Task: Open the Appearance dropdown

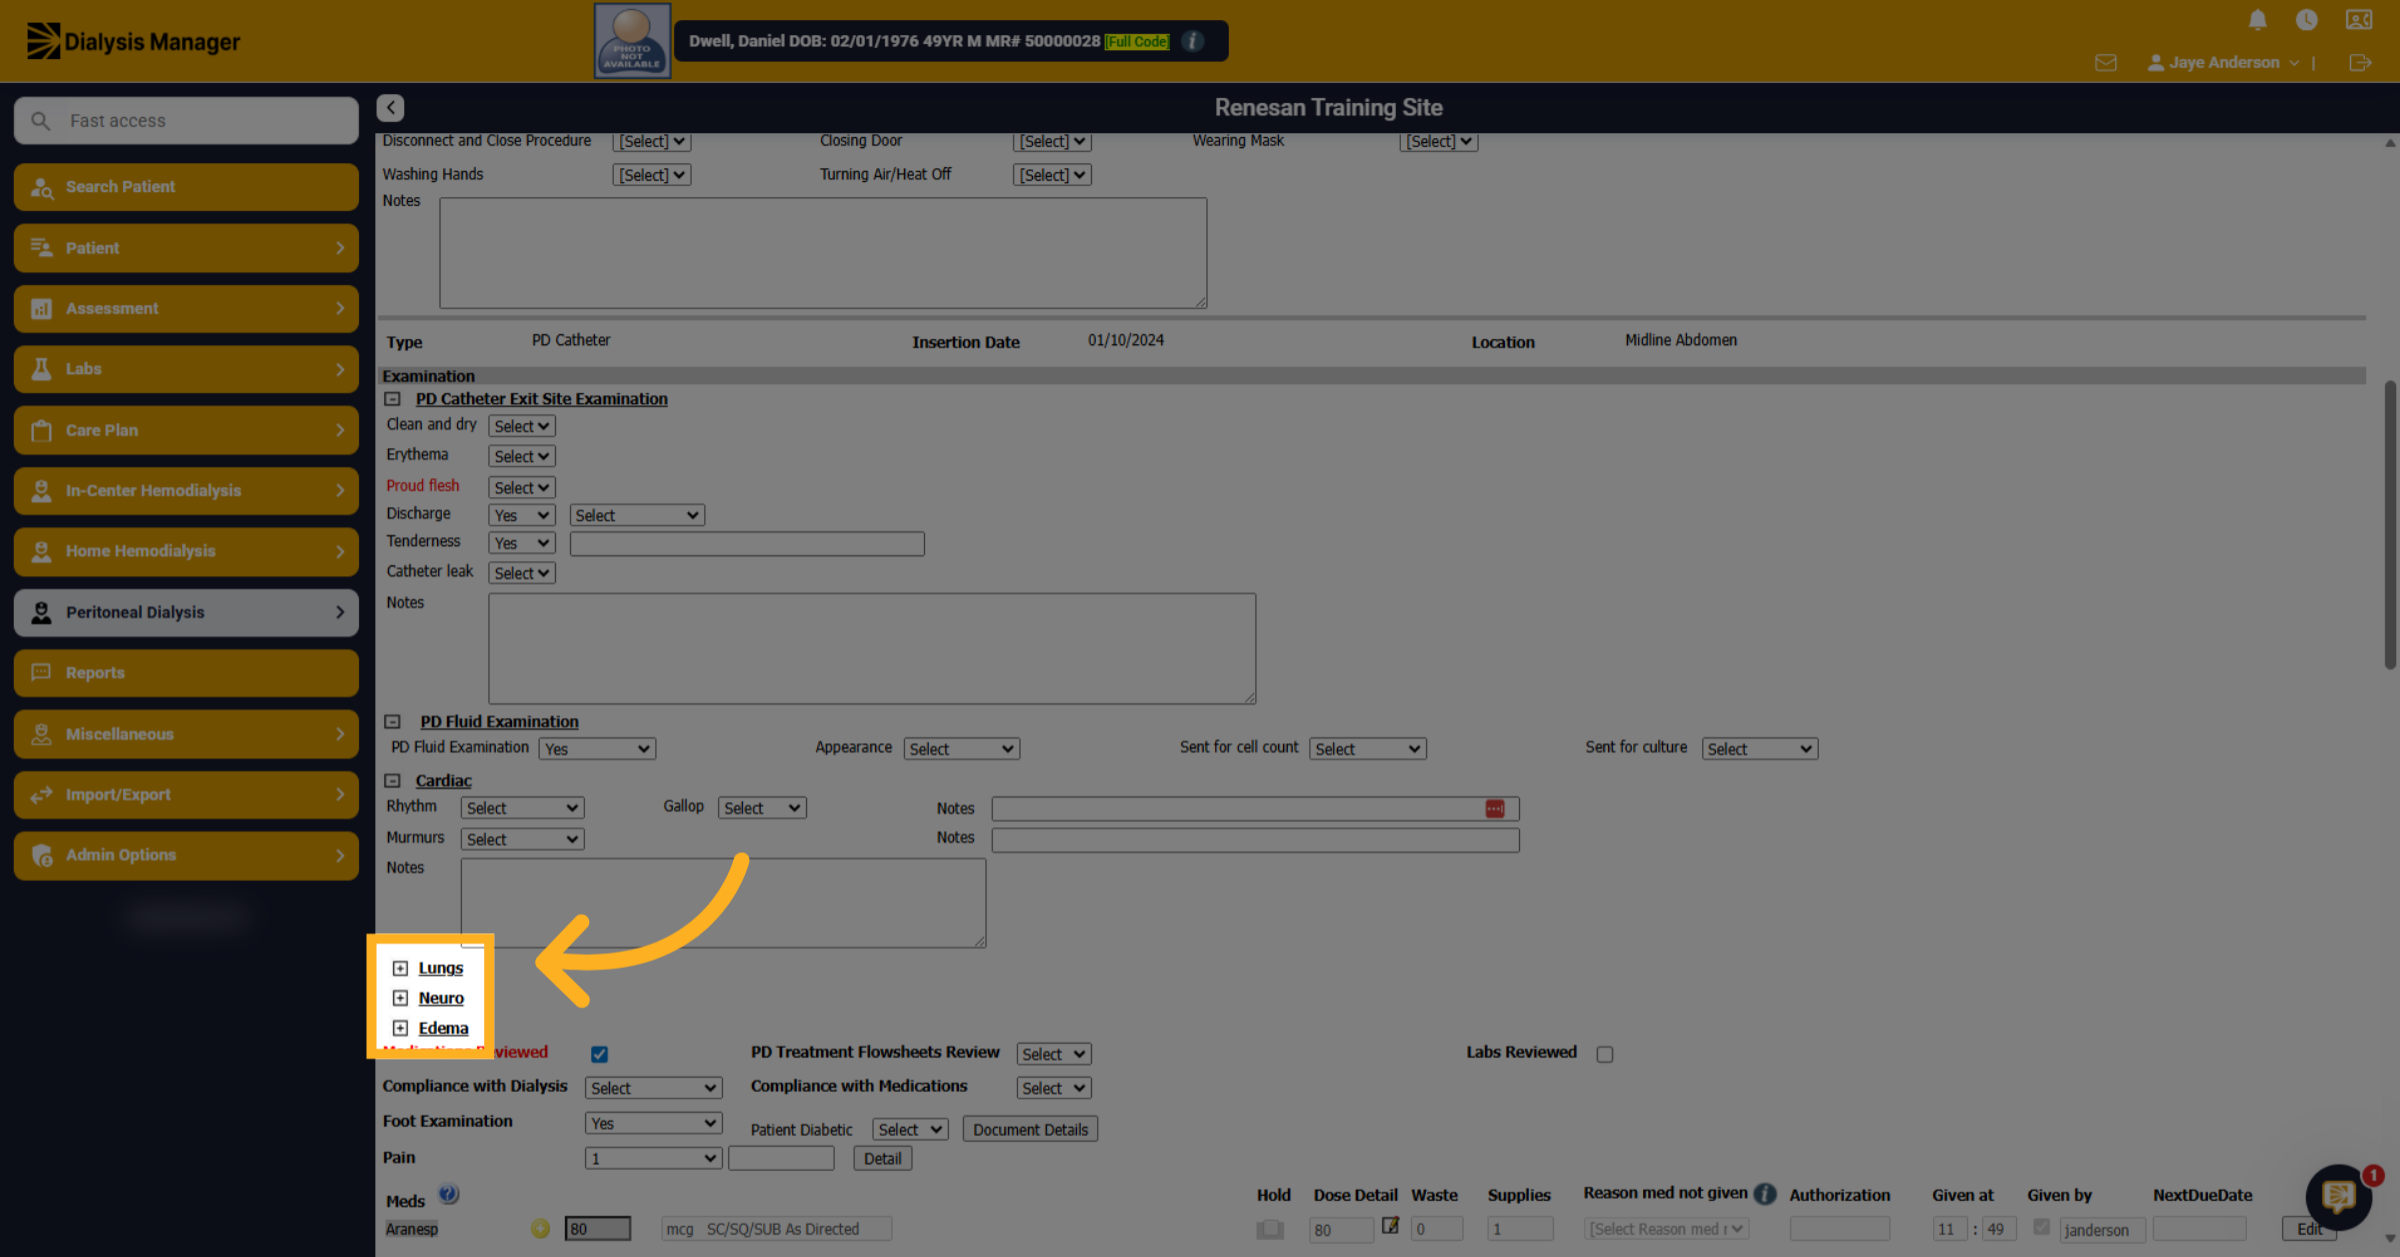Action: point(961,749)
